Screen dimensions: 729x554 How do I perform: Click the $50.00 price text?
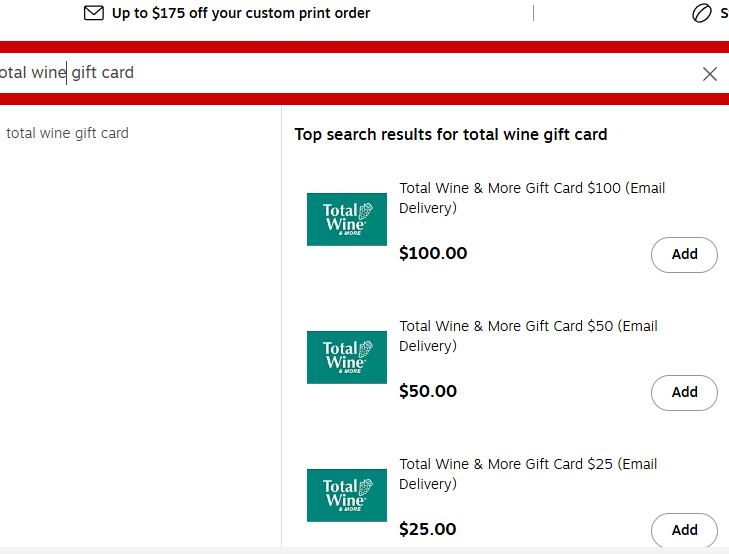(428, 391)
